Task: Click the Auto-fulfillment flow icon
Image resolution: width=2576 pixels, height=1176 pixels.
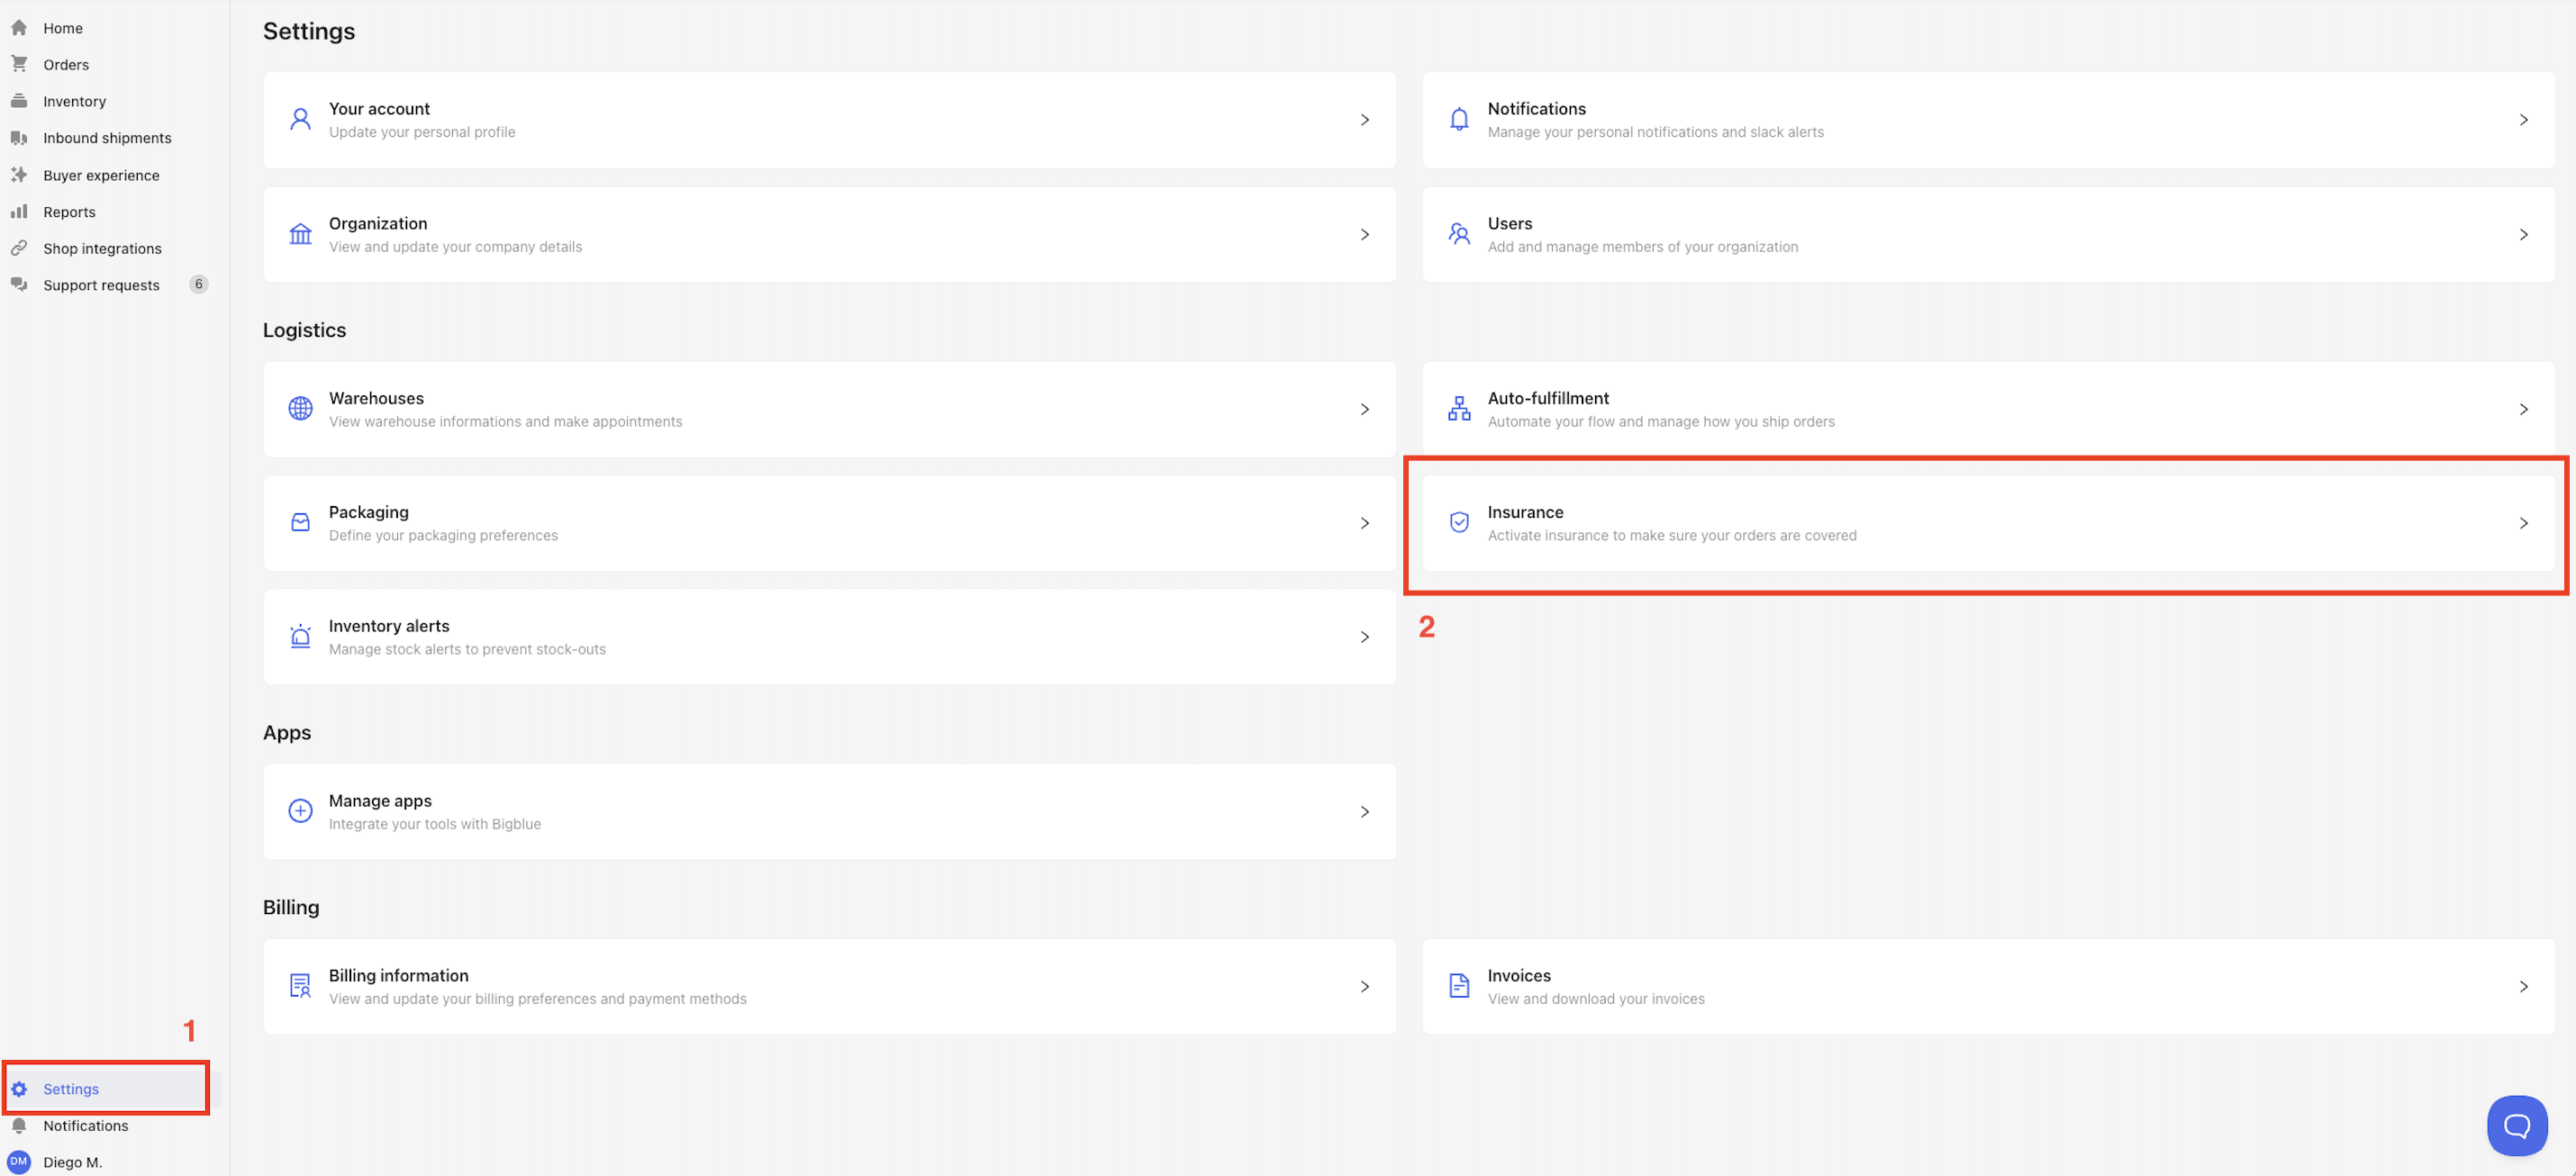Action: pos(1459,409)
